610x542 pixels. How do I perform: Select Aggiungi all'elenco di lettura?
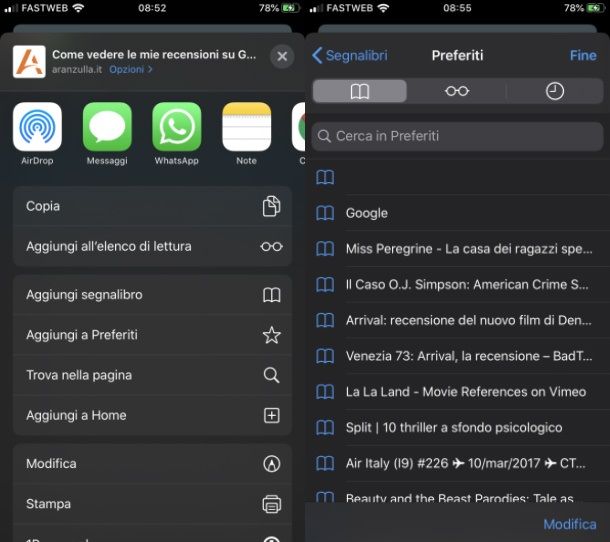[x=152, y=246]
